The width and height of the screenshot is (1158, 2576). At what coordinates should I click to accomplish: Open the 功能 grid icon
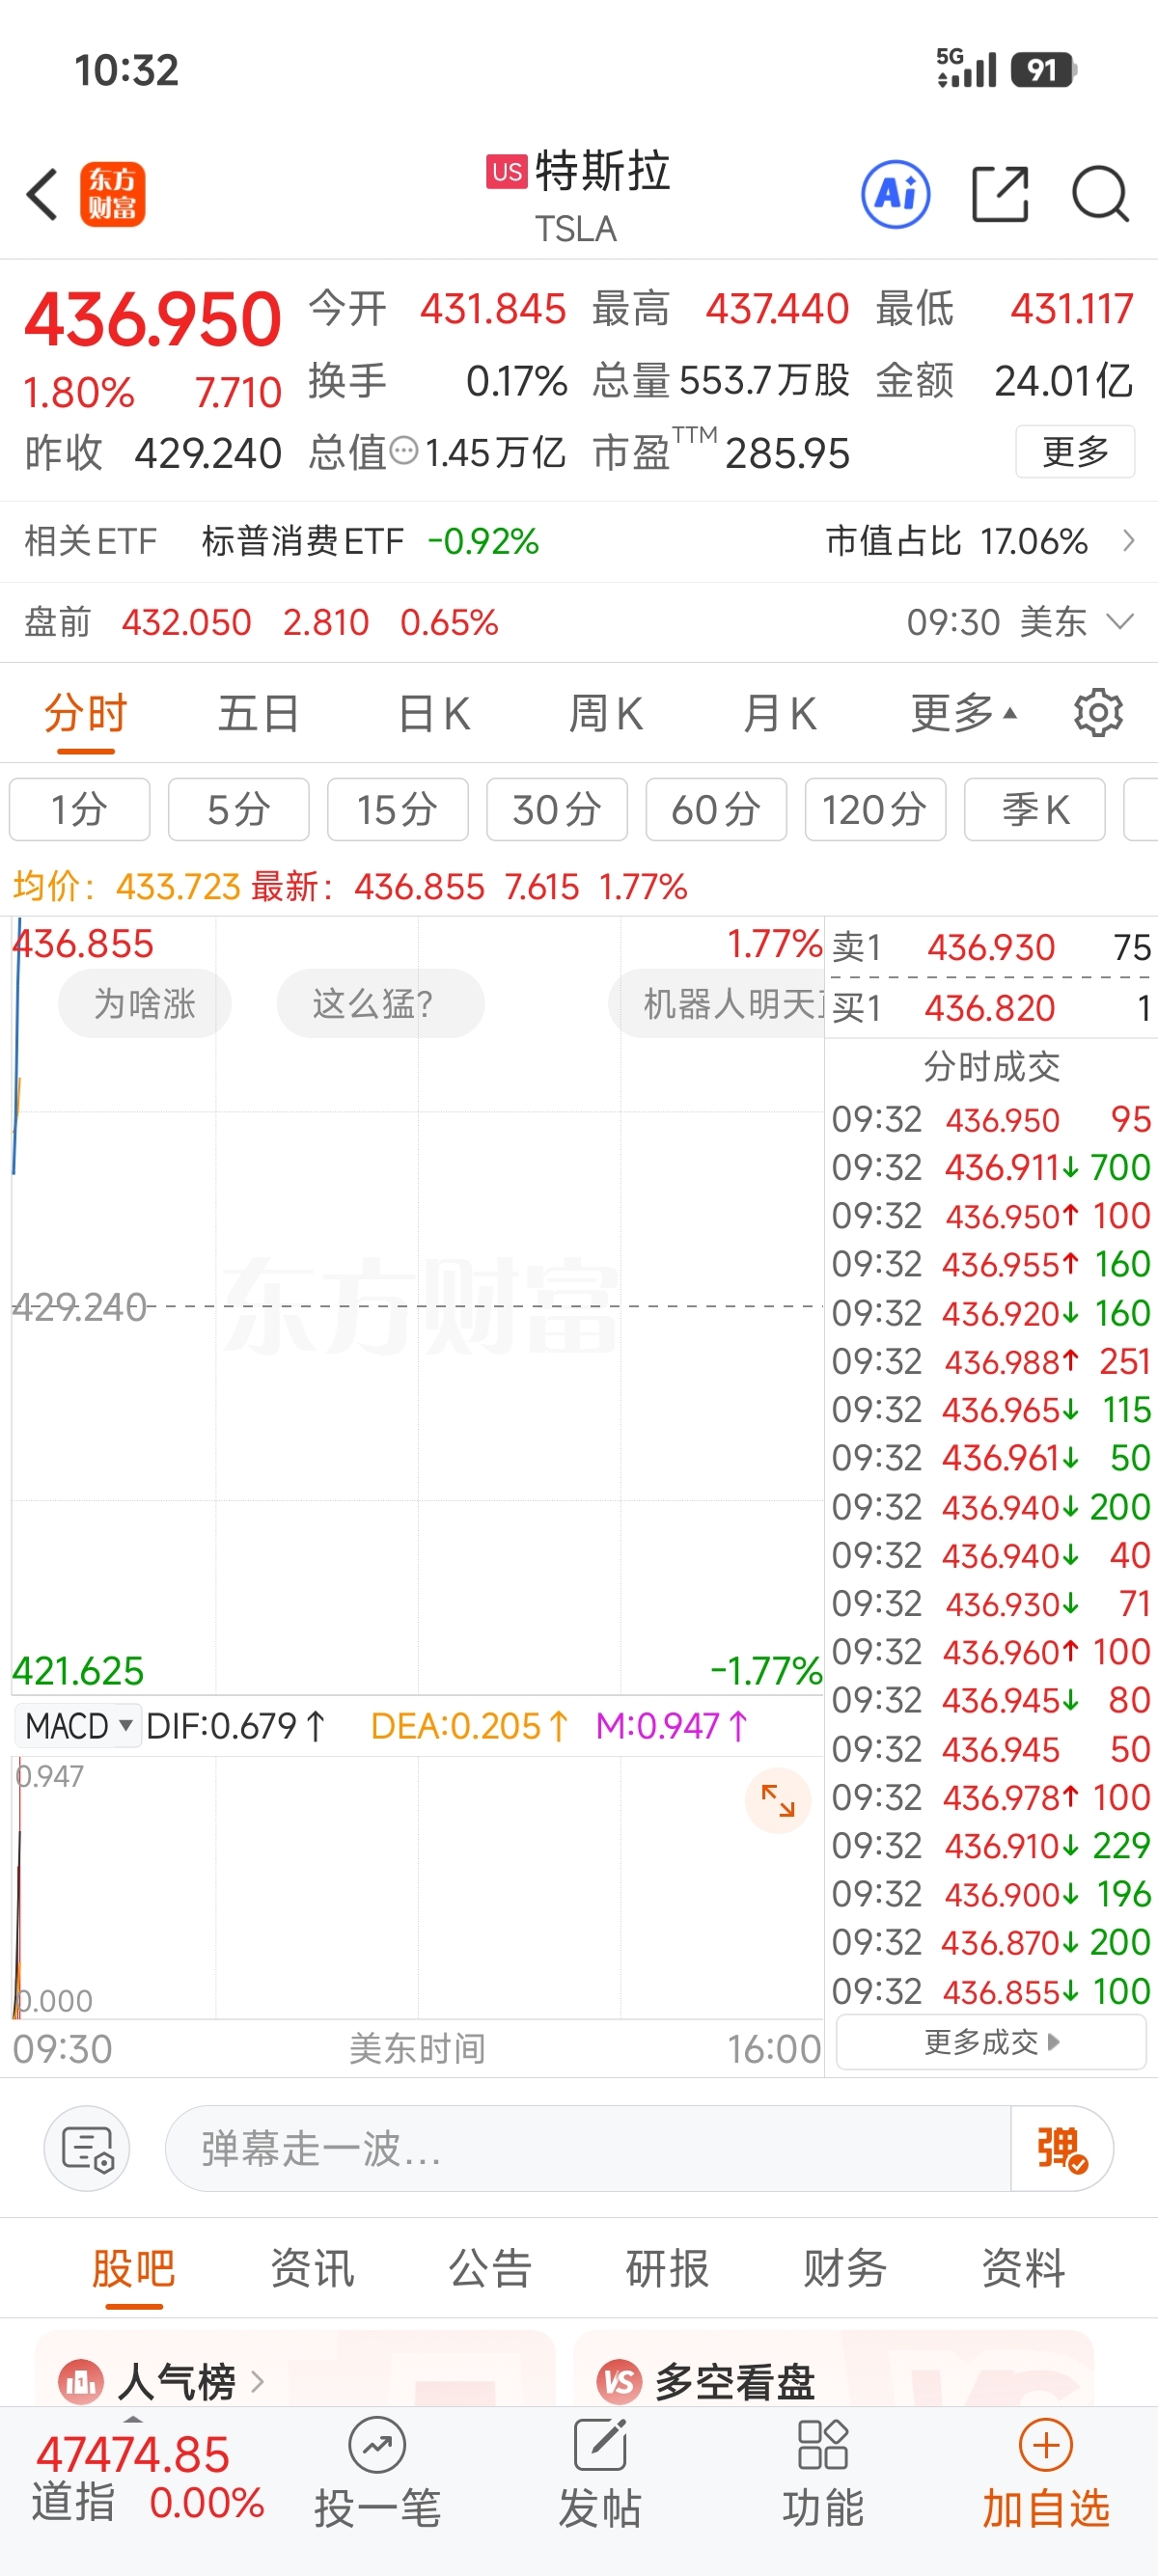(823, 2446)
